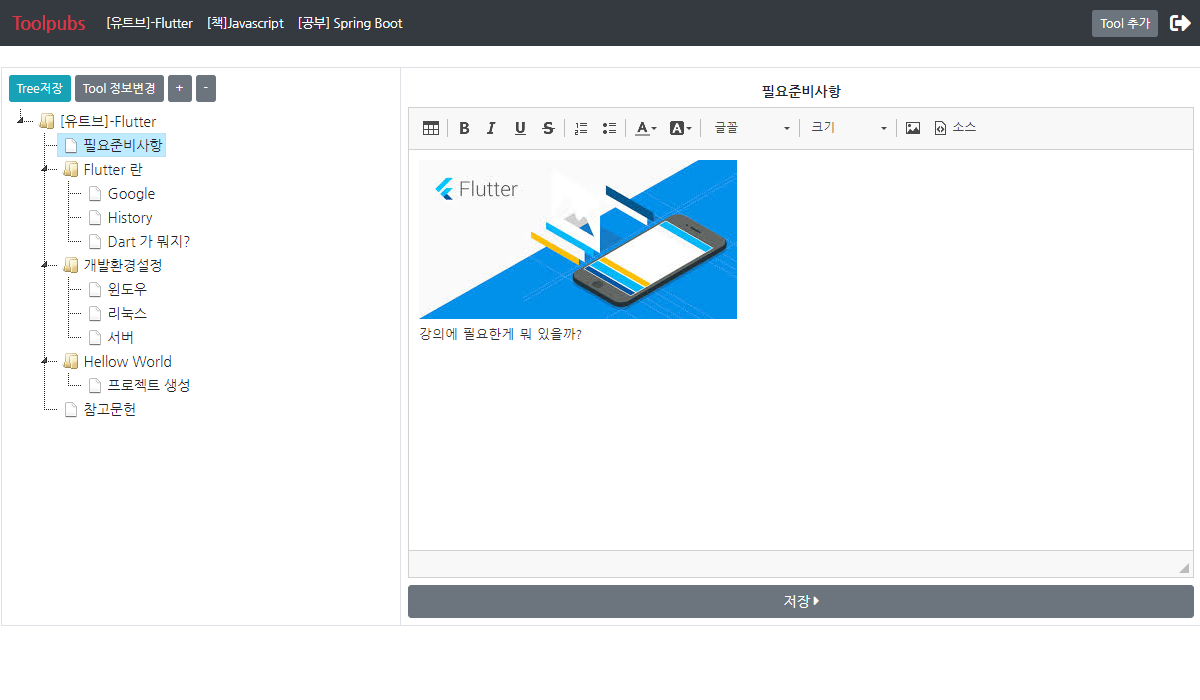Click the Tool 정보변경 button
1200x700 pixels.
(x=119, y=89)
